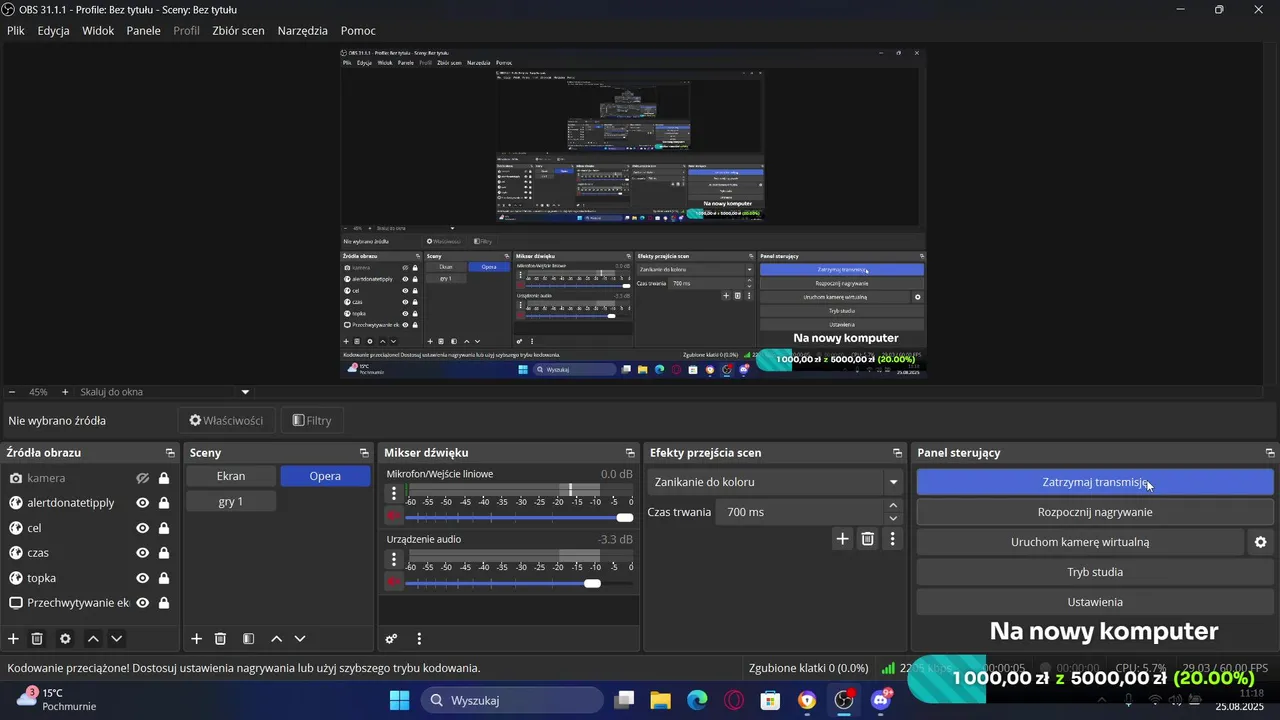Open three-dot menu for Urządzenie audio

394,558
